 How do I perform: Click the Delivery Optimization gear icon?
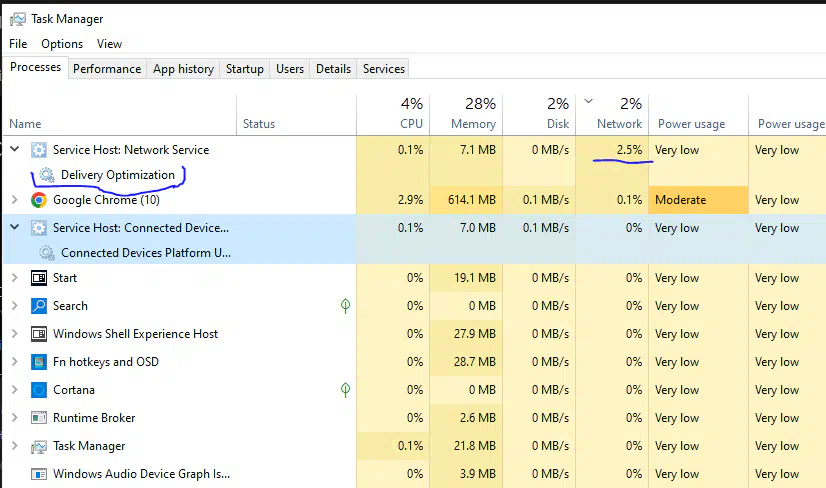point(47,175)
